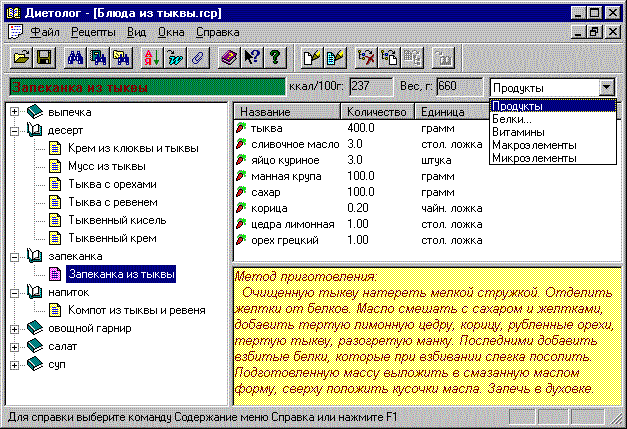Click the arrow with question mark icon
Viewport: 627px width, 429px height.
[252, 58]
